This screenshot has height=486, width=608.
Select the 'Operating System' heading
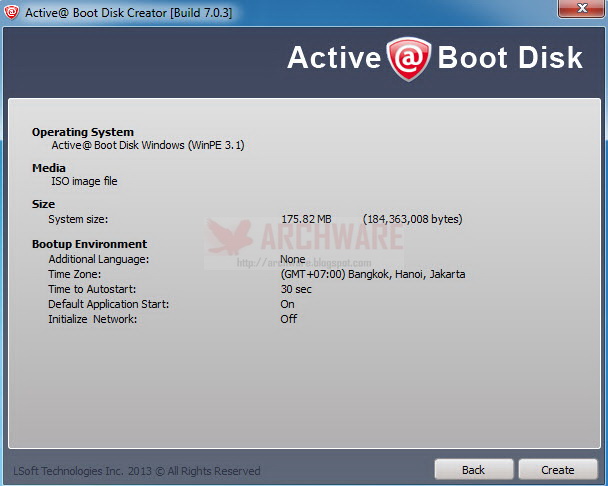coord(83,132)
